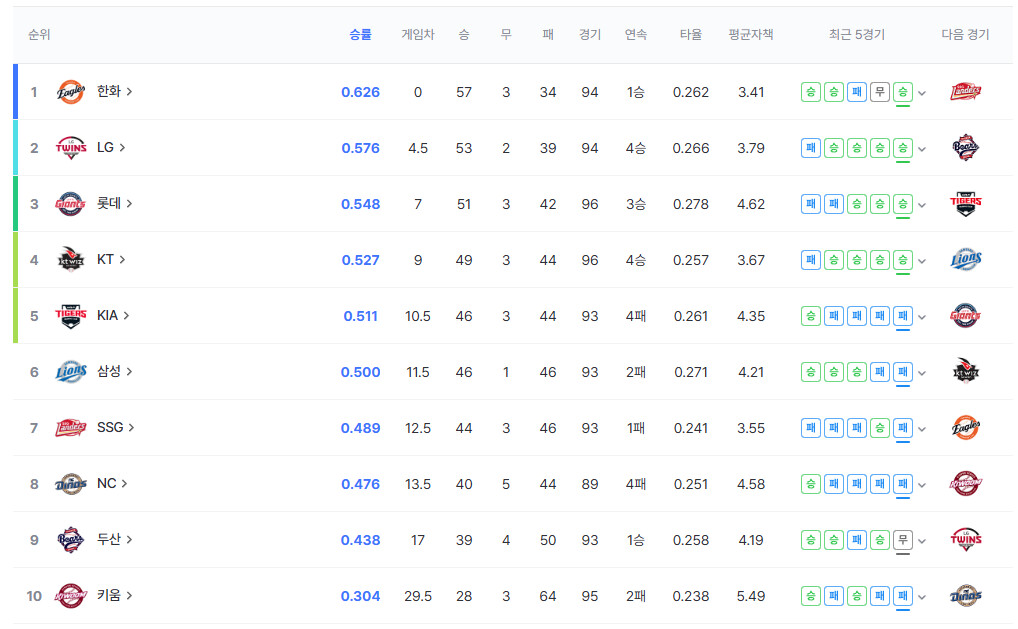
Task: Click 키움's ERA value 5.49
Action: 751,596
